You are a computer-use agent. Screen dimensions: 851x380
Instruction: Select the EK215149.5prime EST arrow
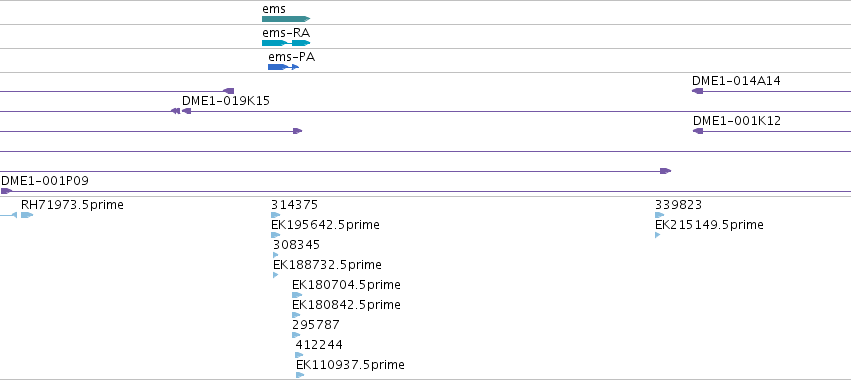(x=658, y=235)
